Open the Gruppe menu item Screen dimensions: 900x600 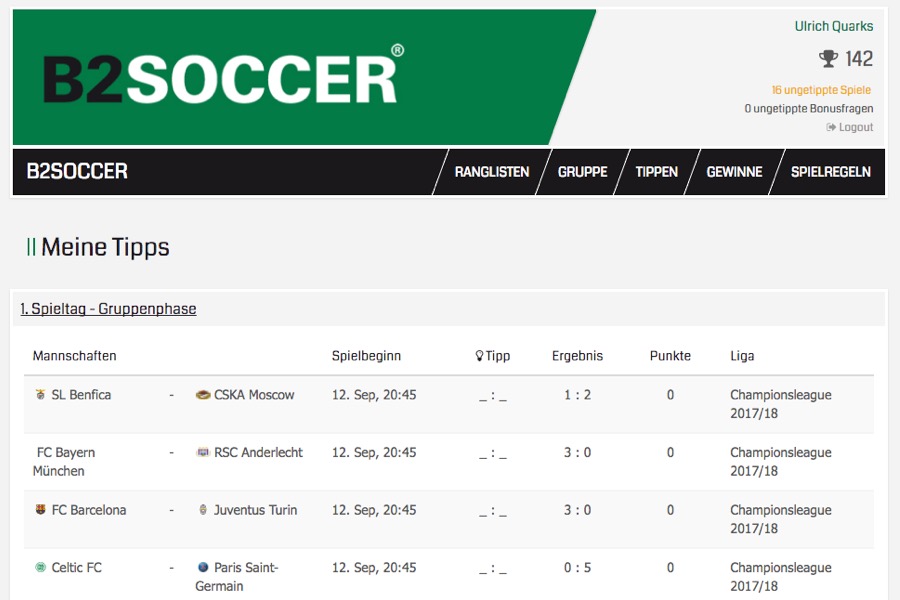click(583, 172)
